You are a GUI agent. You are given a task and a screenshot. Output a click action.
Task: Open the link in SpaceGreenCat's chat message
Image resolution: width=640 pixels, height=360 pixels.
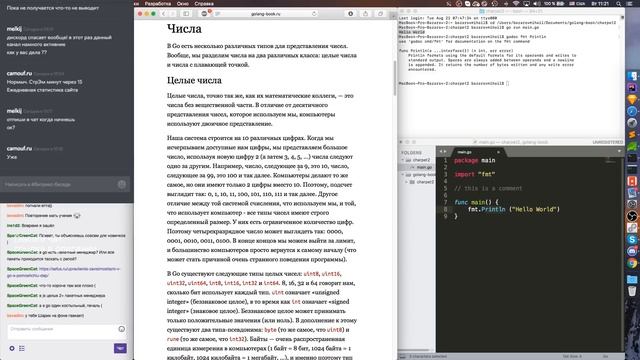pos(64,272)
